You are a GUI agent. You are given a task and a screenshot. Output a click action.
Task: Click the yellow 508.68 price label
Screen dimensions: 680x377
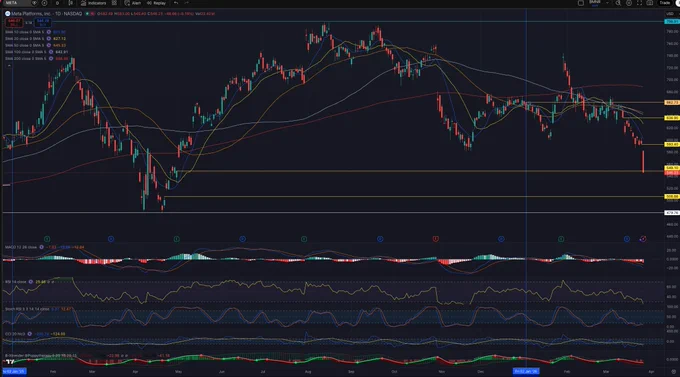click(672, 197)
